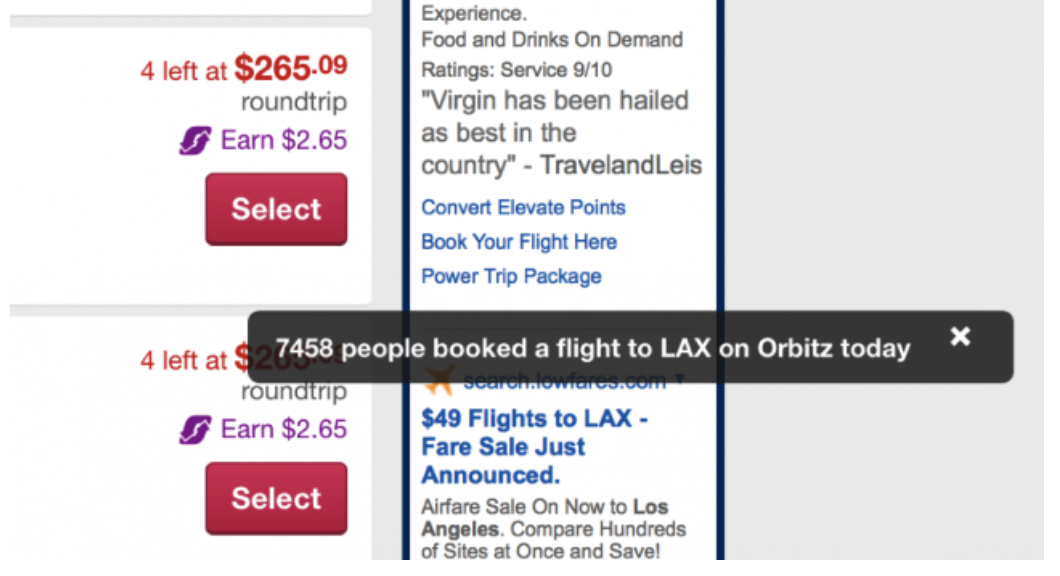Close the Orbitz booking notification banner
1060x576 pixels.
960,336
